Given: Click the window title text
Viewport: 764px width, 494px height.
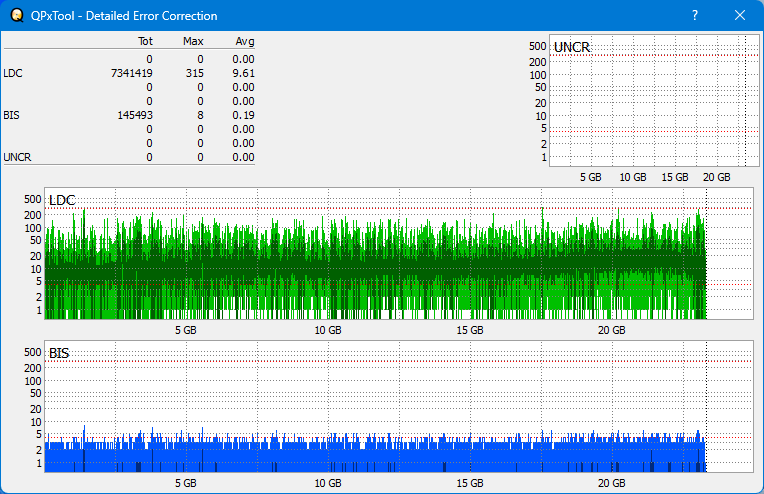Looking at the screenshot, I should pos(125,16).
